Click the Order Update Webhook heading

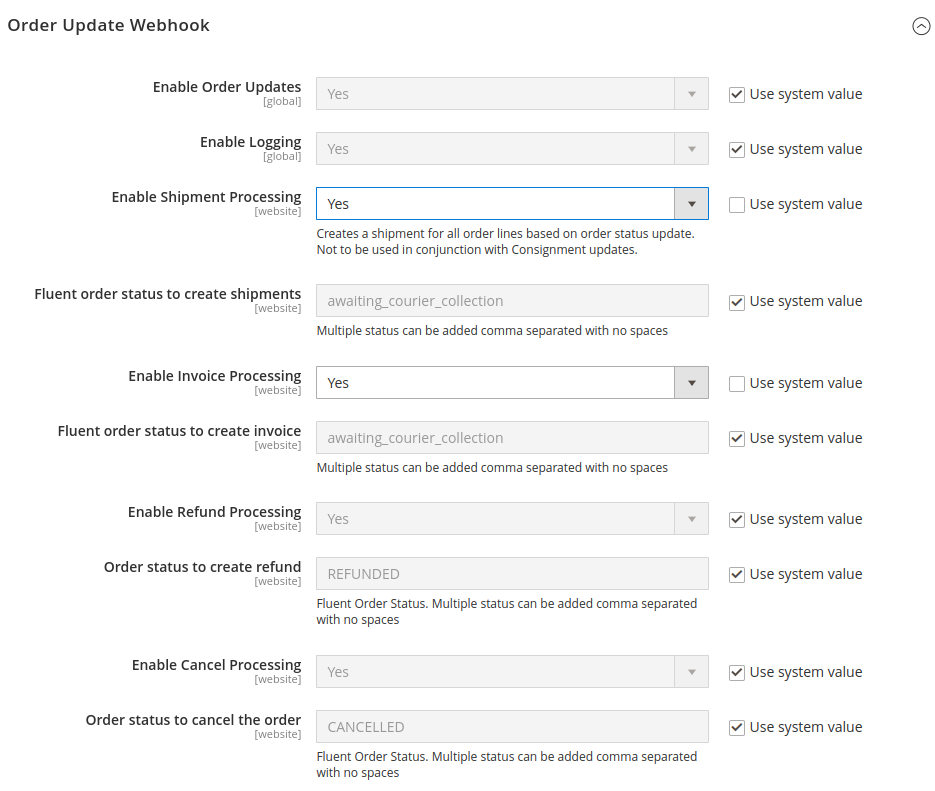109,26
